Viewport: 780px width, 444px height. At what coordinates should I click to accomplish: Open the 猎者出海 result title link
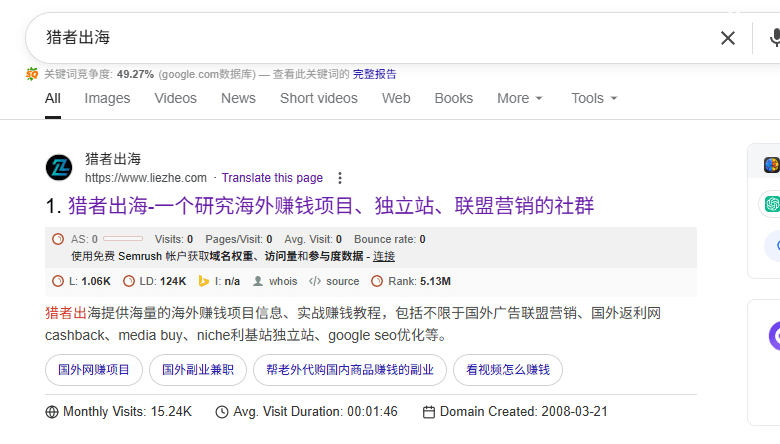click(331, 206)
